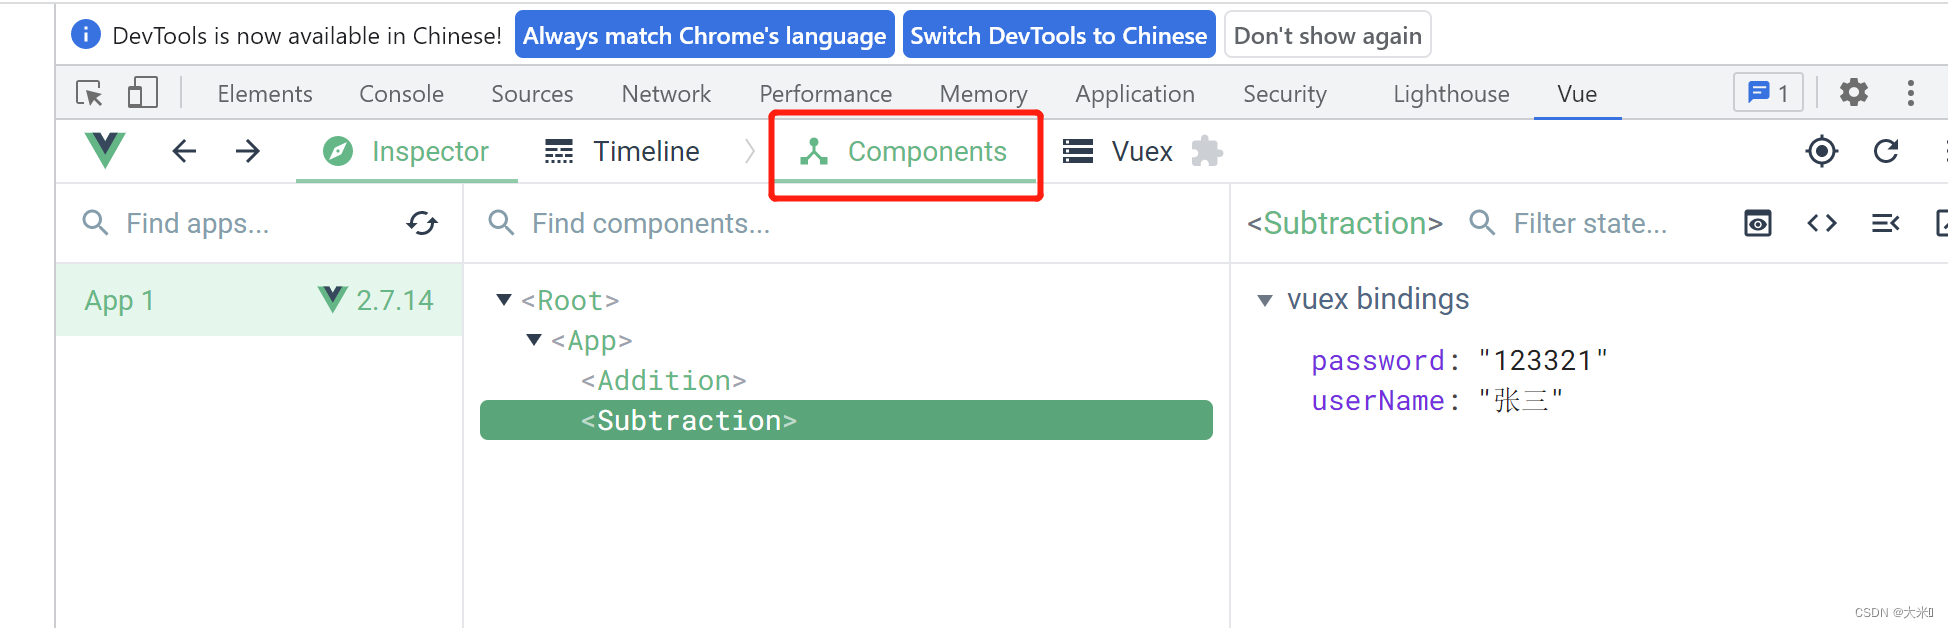Image resolution: width=1948 pixels, height=628 pixels.
Task: Click the Subtraction header in state panel
Action: pyautogui.click(x=1345, y=223)
